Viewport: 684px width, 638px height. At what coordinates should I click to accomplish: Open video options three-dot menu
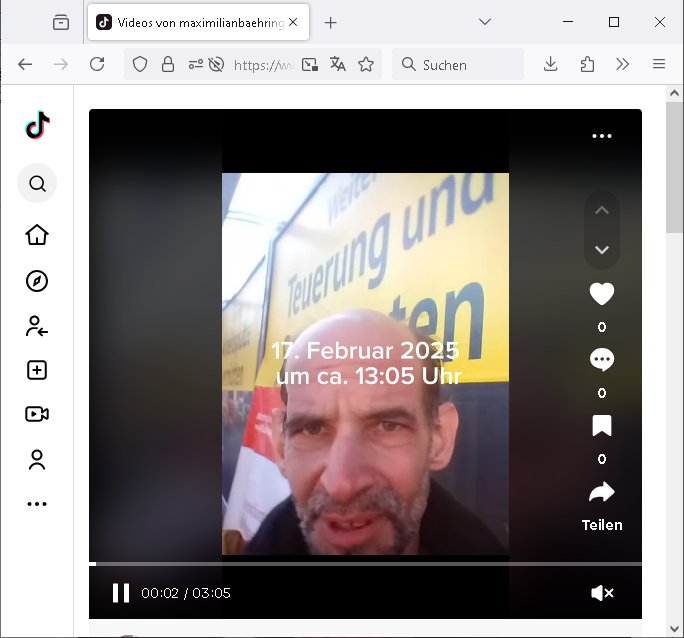click(x=601, y=136)
